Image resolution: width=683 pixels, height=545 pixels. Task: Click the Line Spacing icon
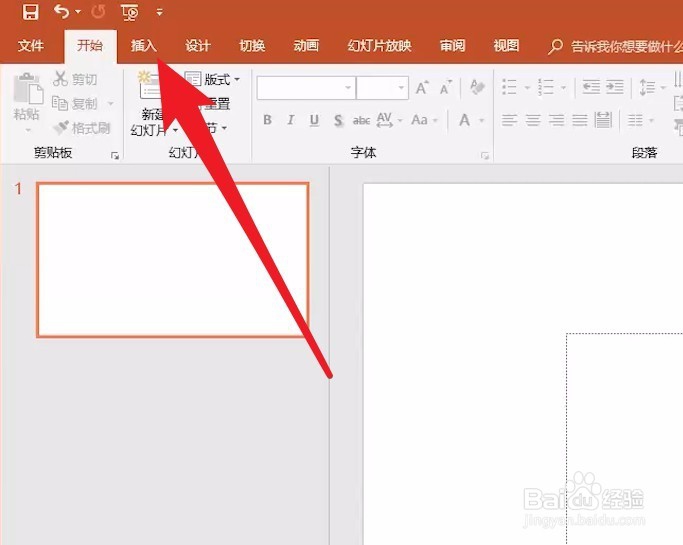point(647,87)
